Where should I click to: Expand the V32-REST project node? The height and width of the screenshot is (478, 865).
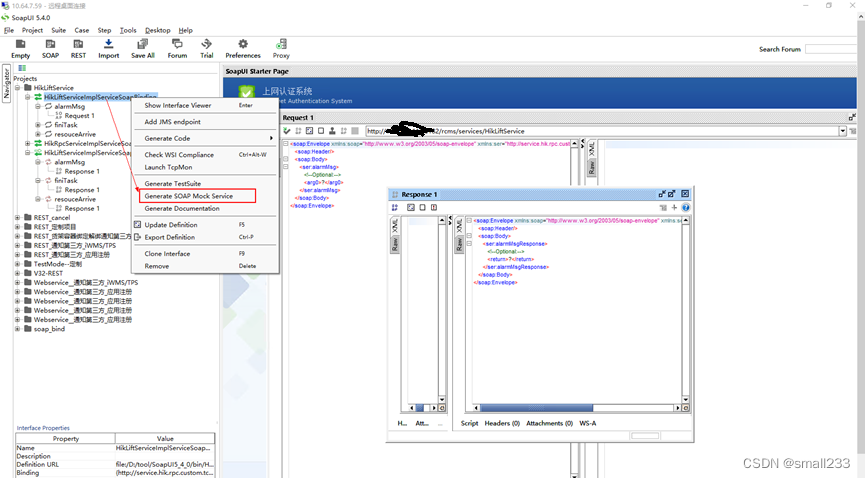[18, 273]
